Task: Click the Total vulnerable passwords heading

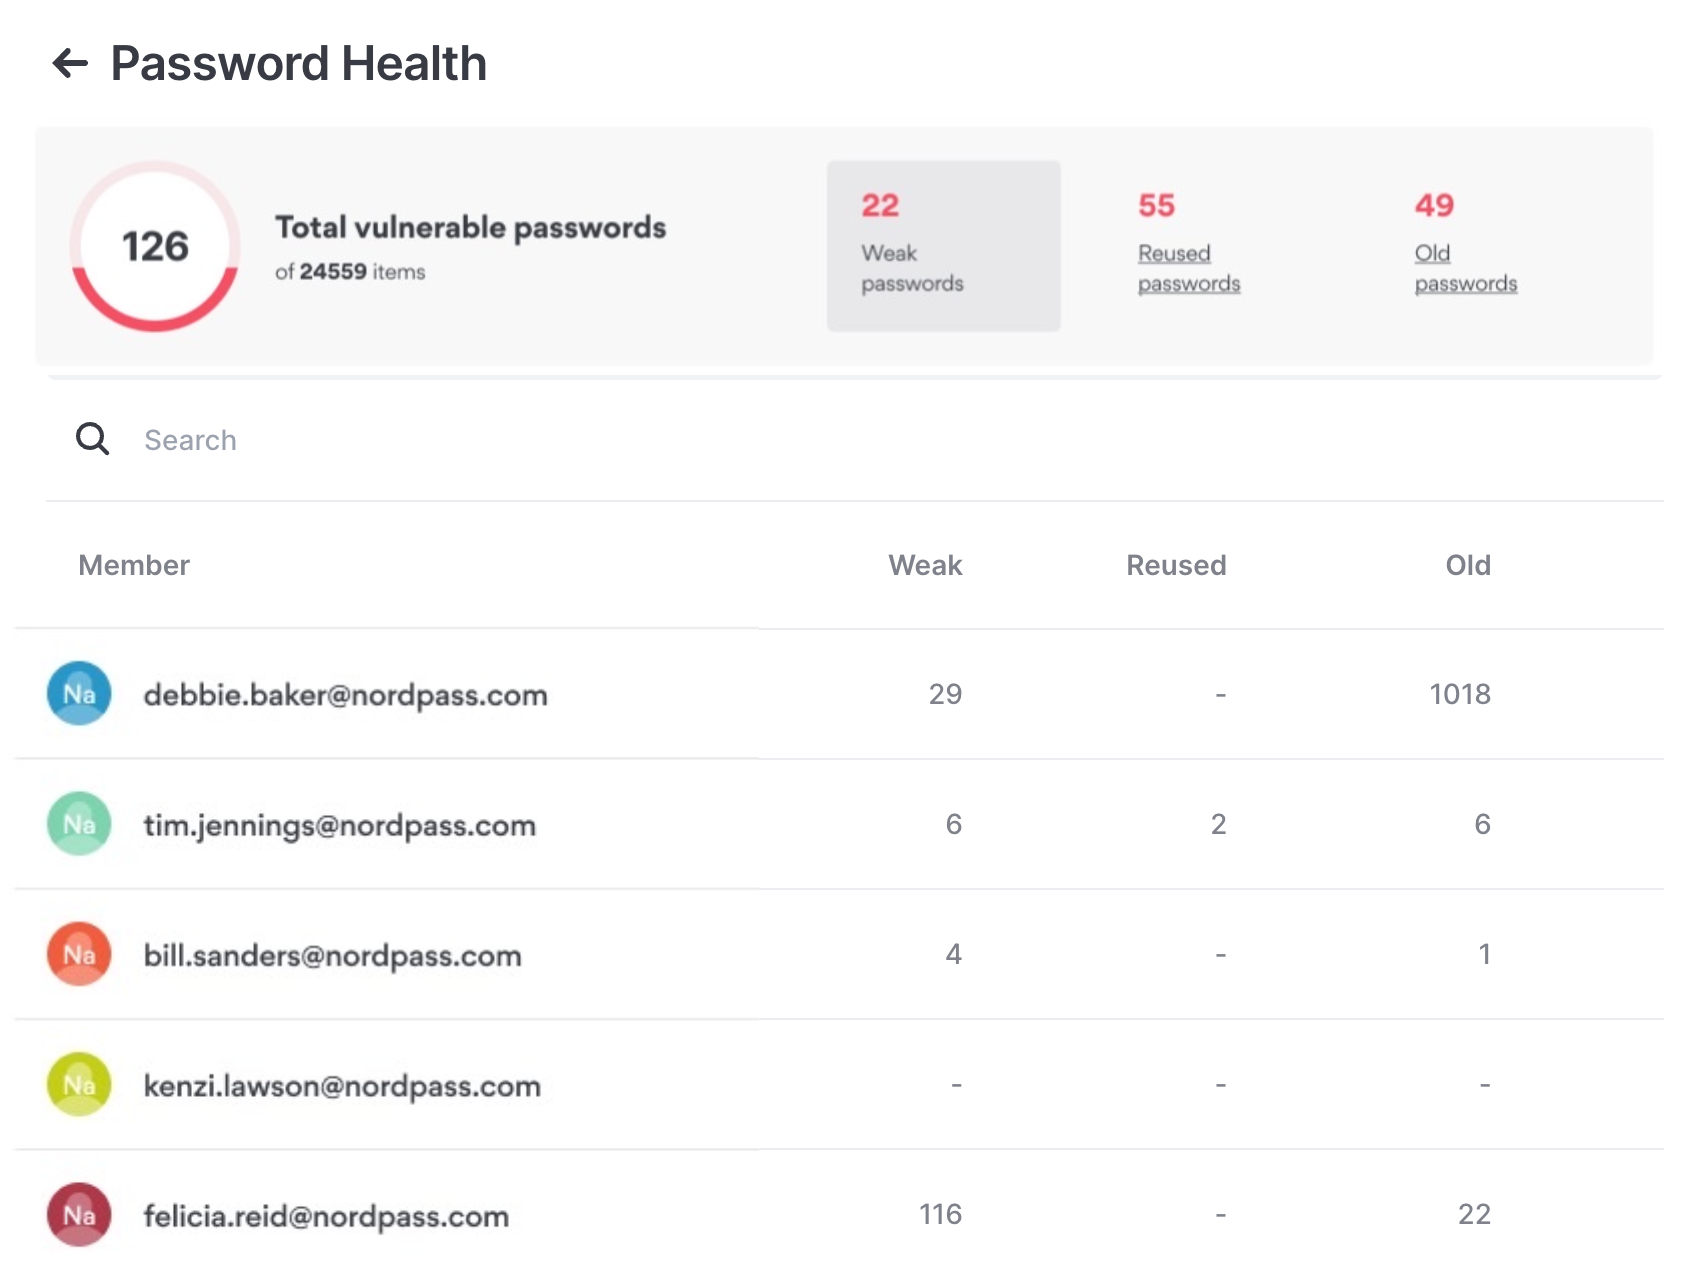Action: coord(471,227)
